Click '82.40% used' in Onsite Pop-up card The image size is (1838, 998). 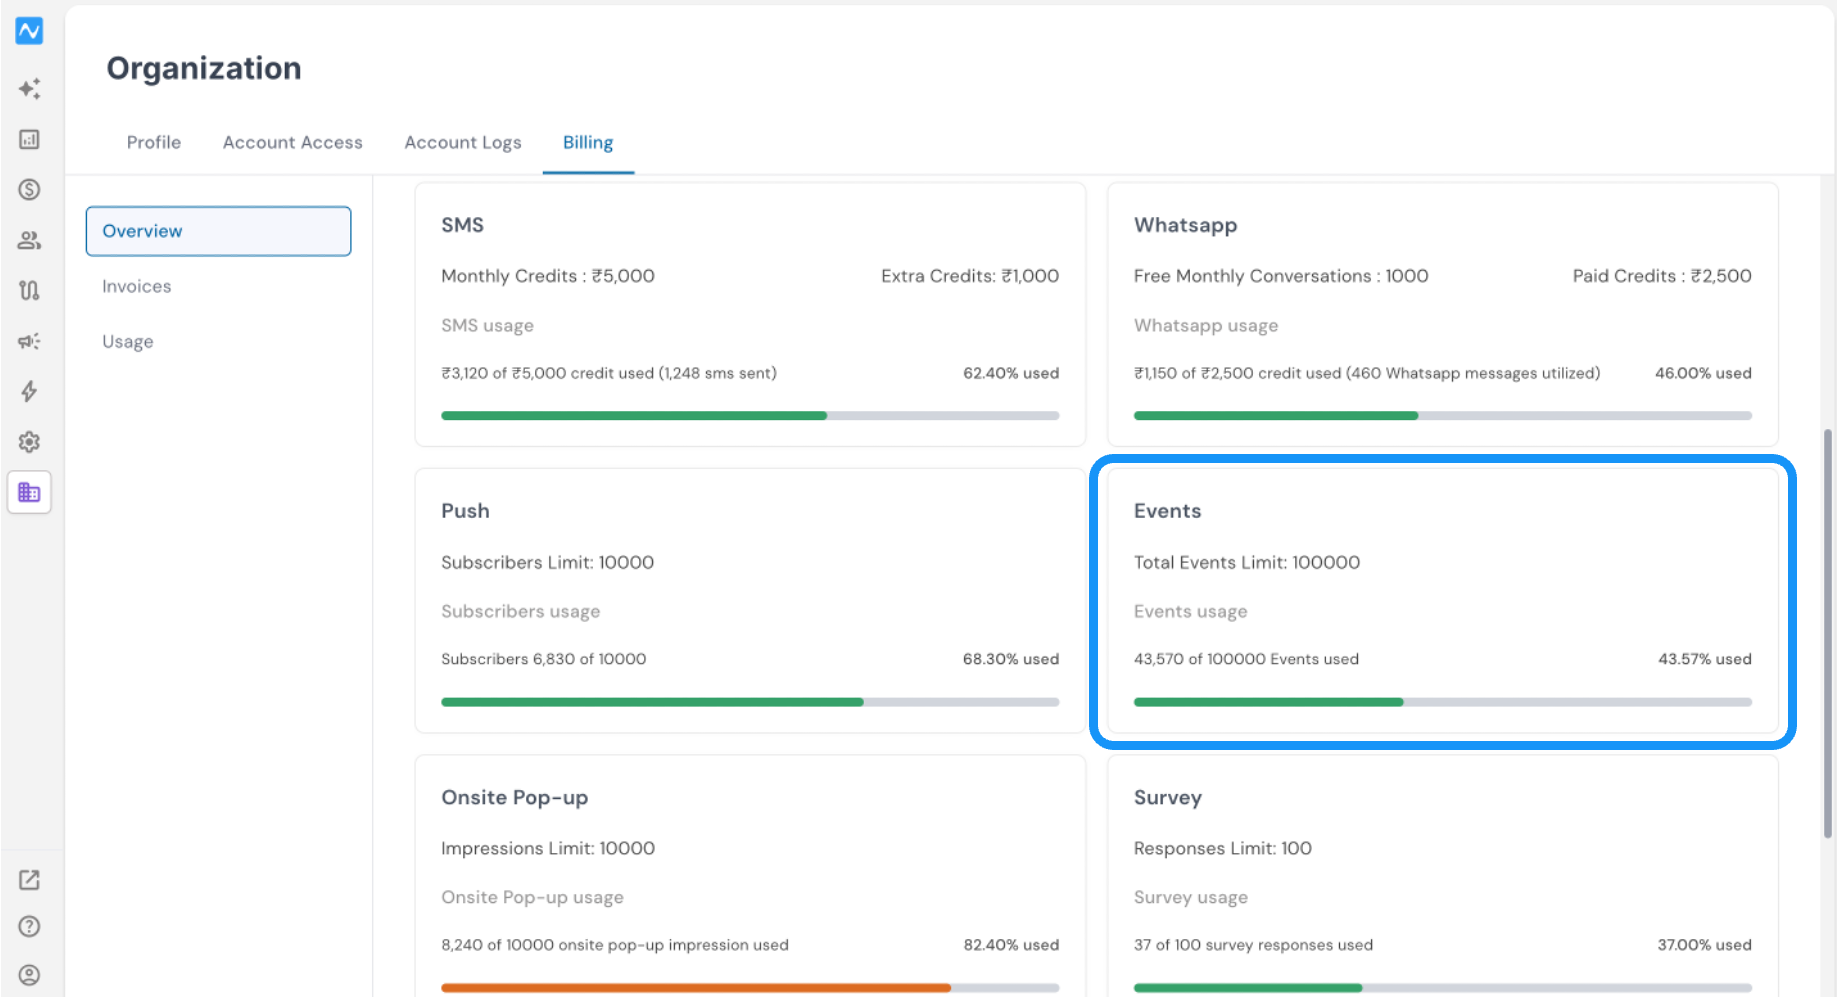(x=1011, y=945)
